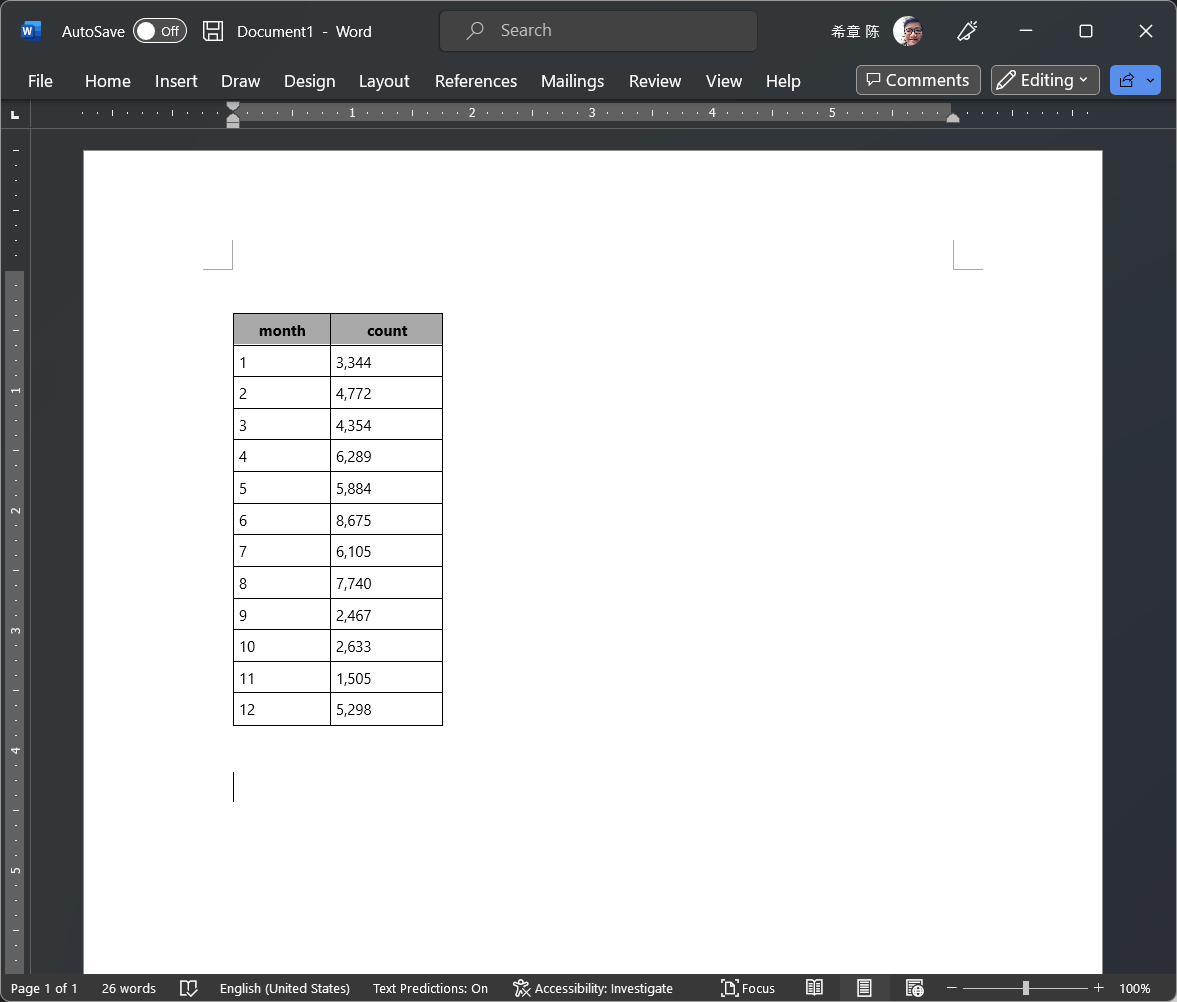Expand the Editing mode dropdown
This screenshot has width=1177, height=1002.
click(1045, 80)
